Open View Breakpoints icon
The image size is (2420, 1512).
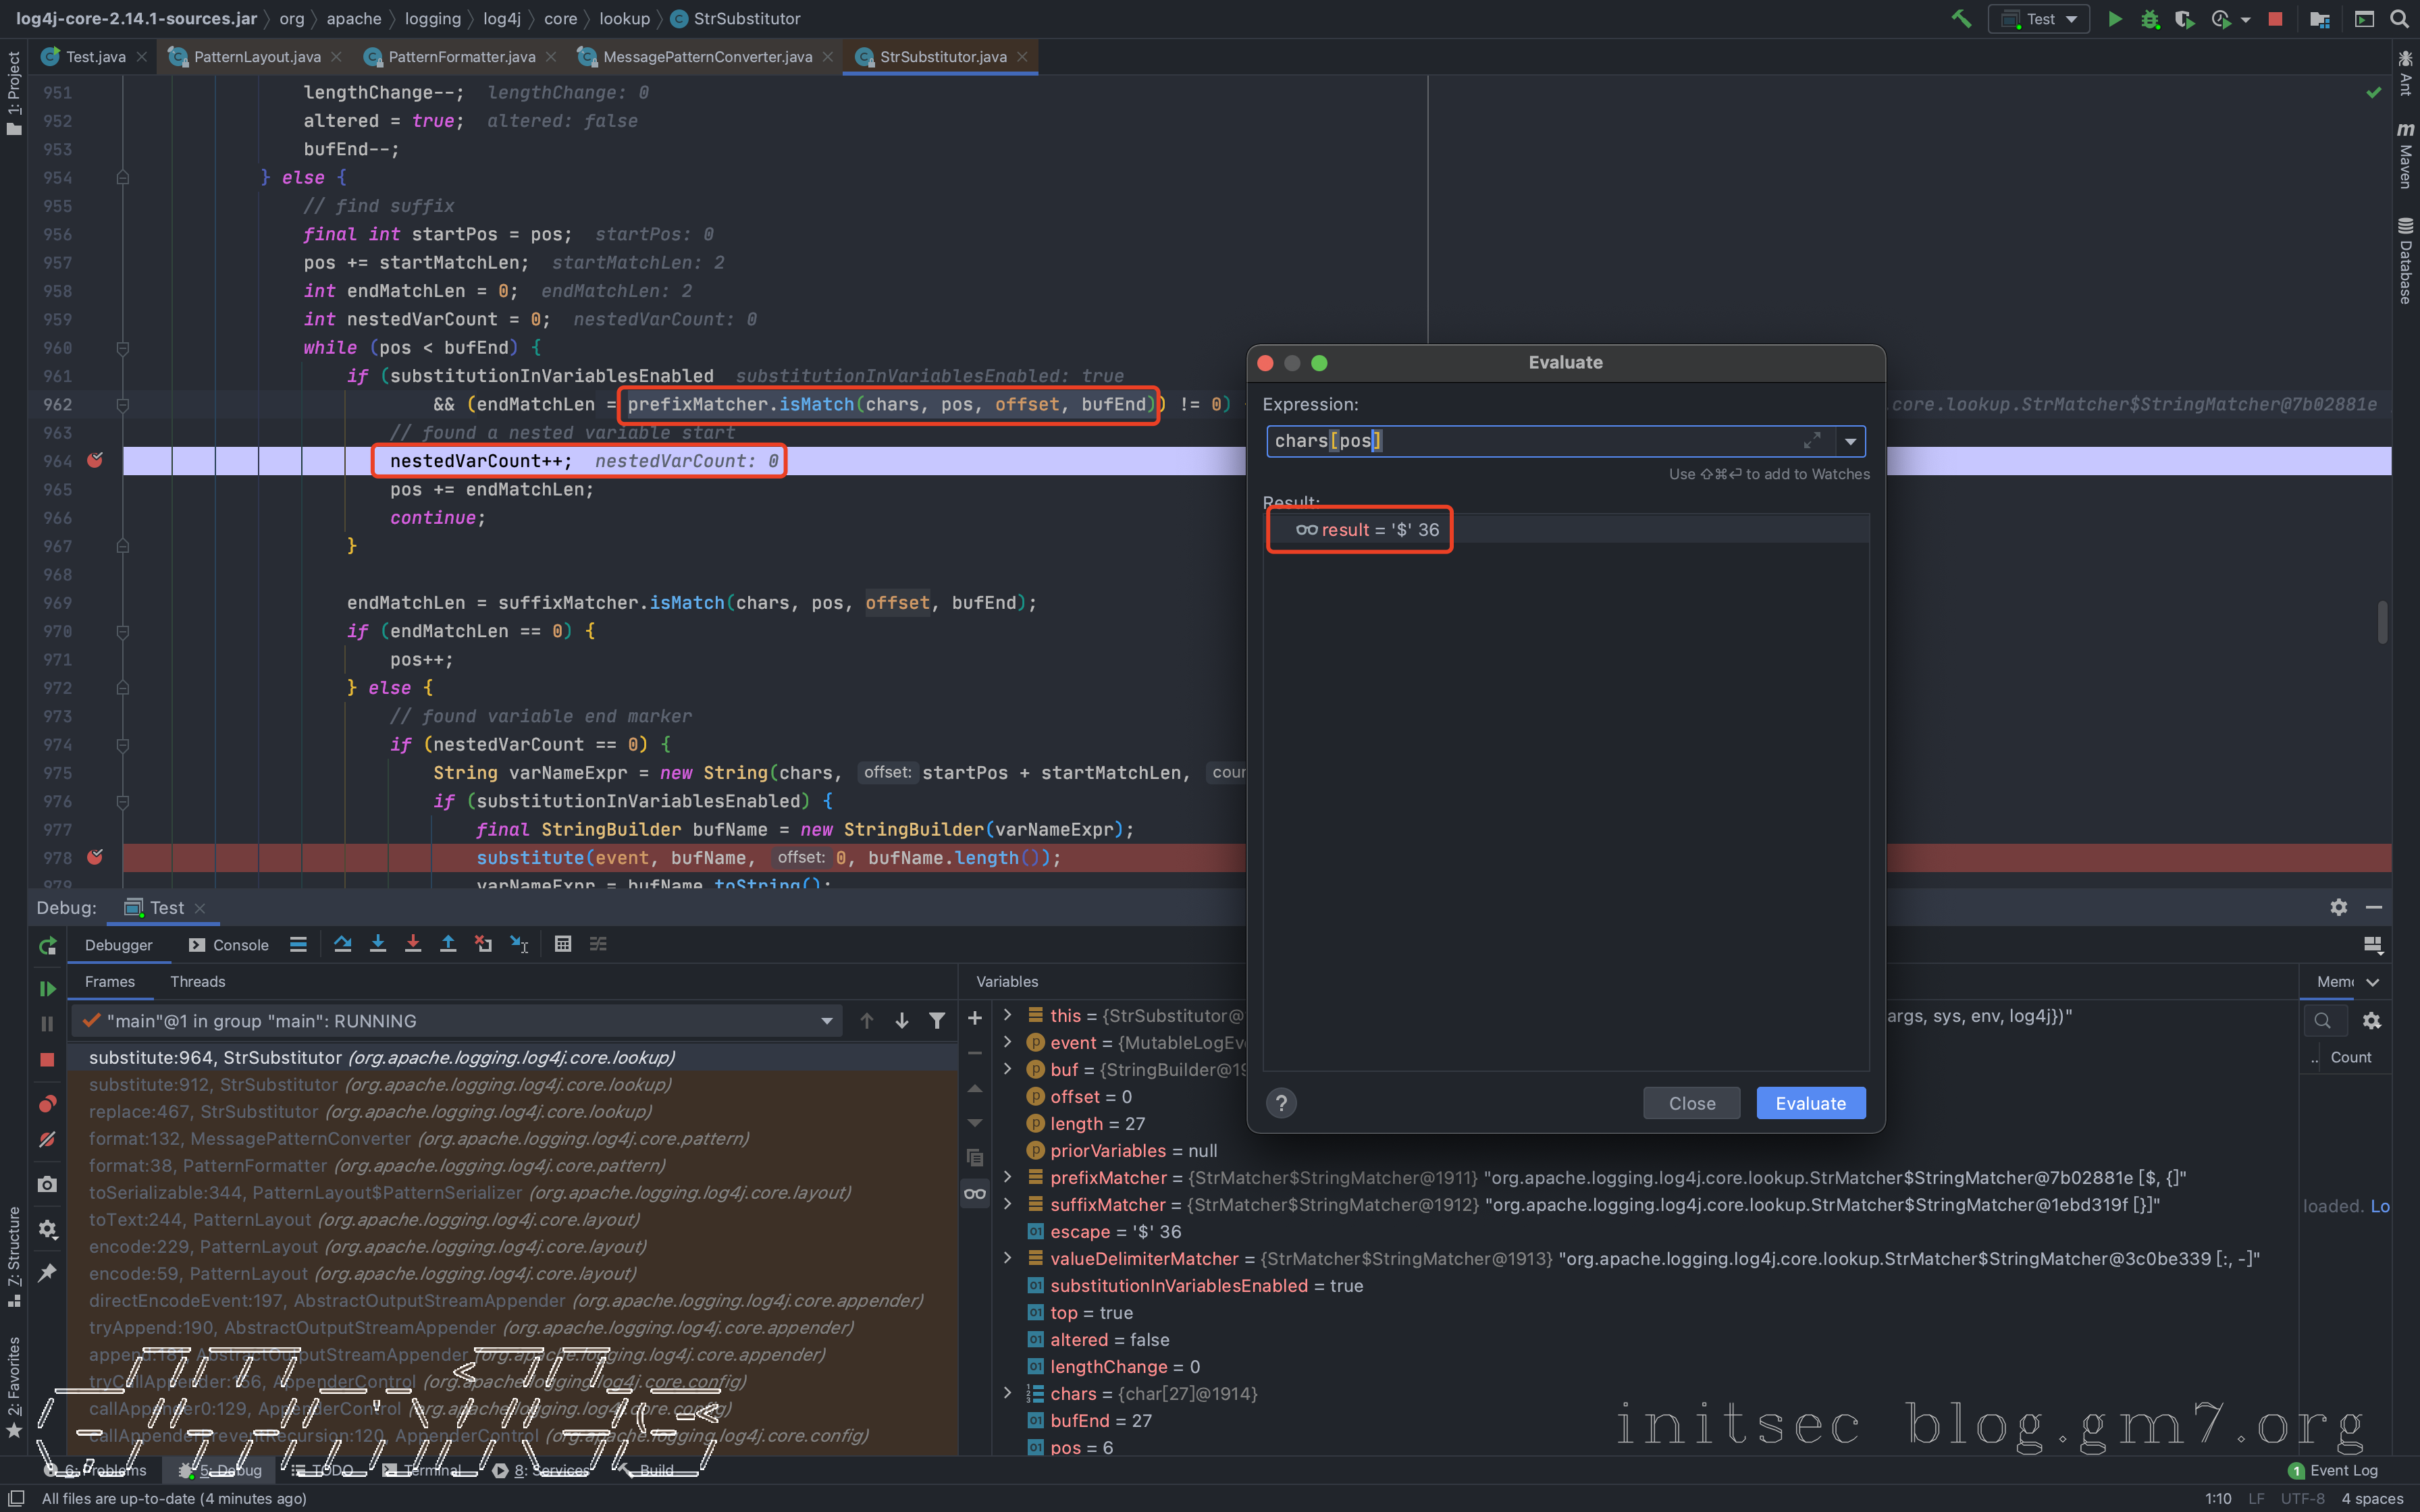[x=47, y=1104]
